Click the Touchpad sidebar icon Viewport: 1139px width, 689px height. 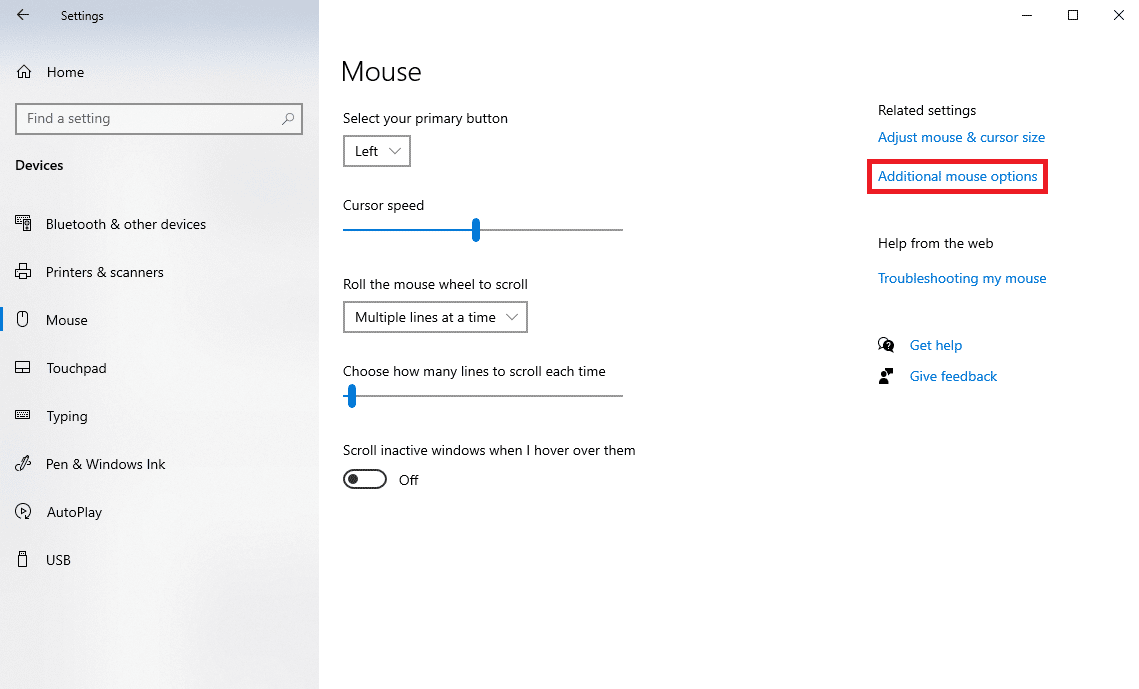(x=23, y=367)
